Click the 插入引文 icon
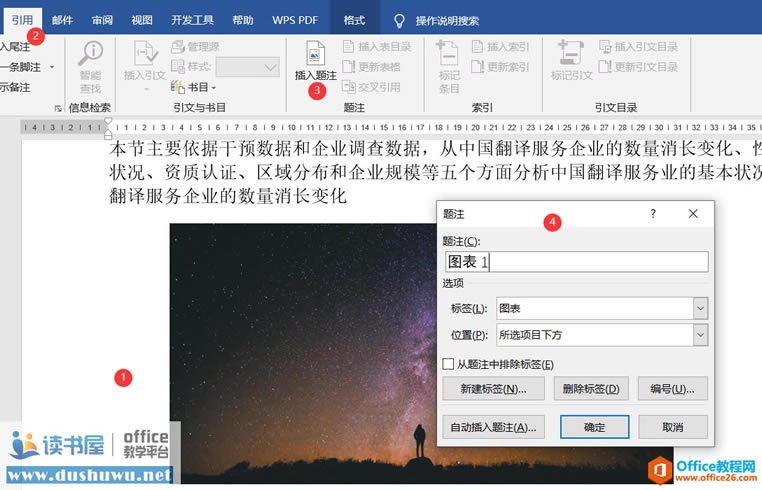The image size is (762, 490). [x=145, y=52]
